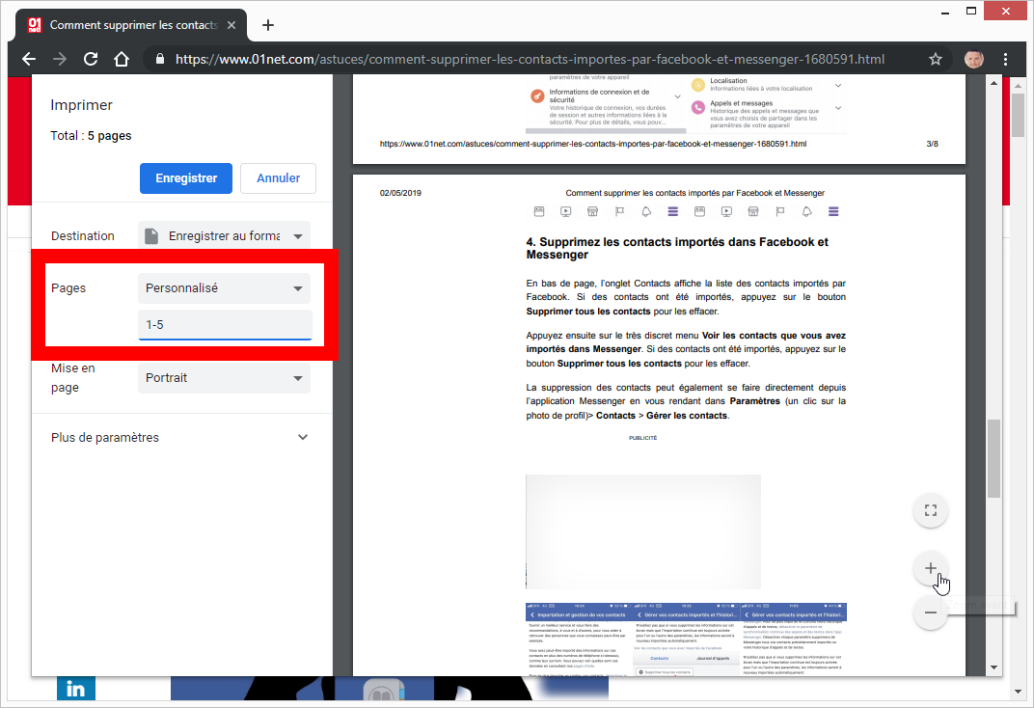Open the Destination dropdown
Screen dimensions: 1034x708
coord(224,236)
